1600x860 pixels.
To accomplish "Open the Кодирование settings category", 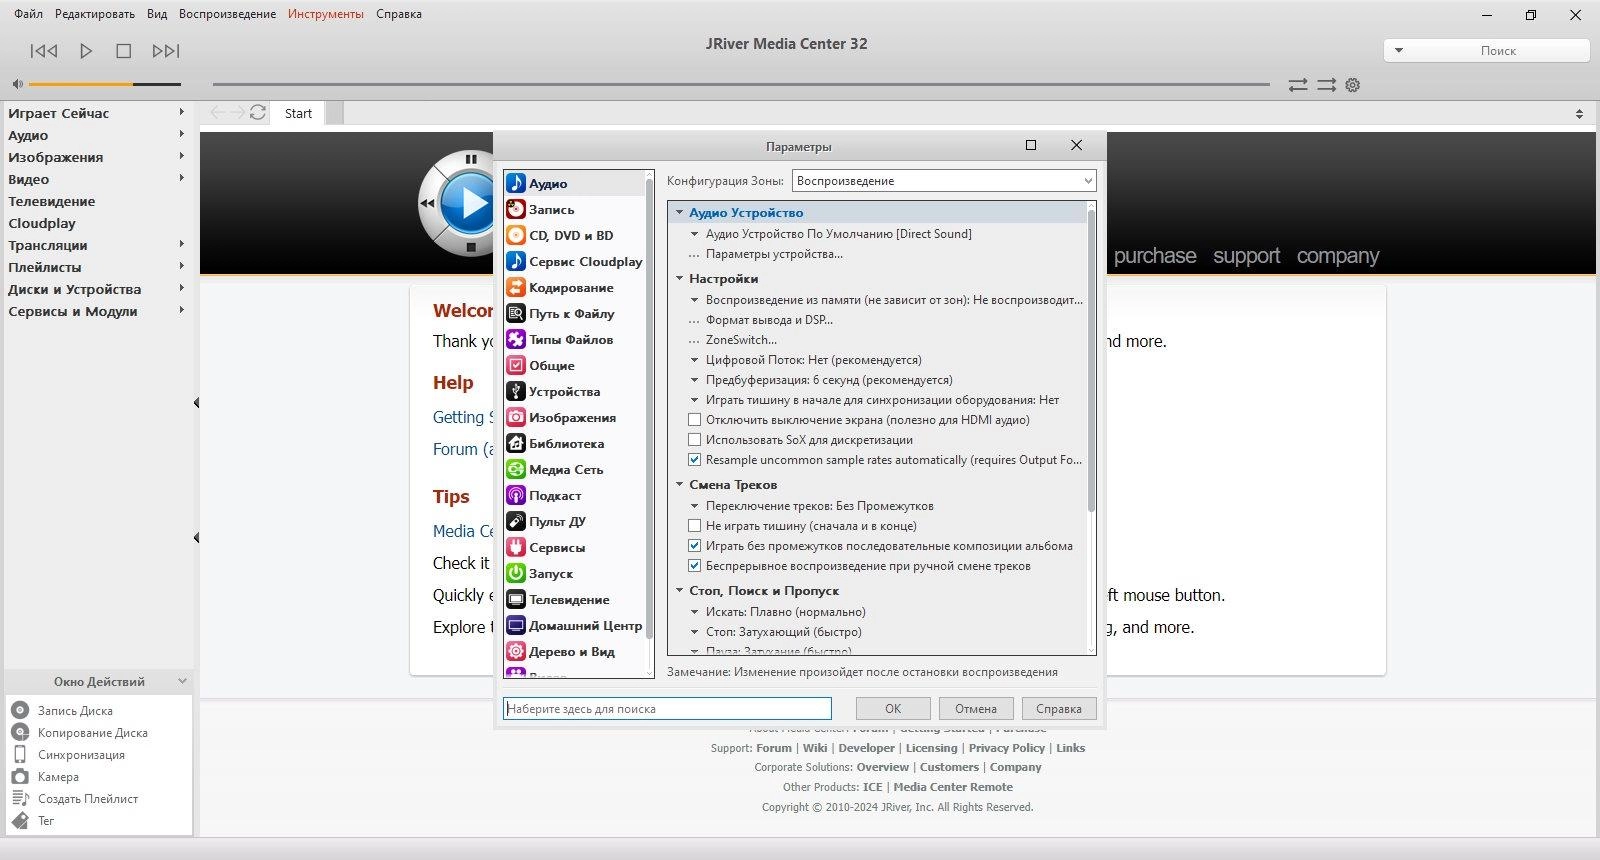I will [x=570, y=288].
